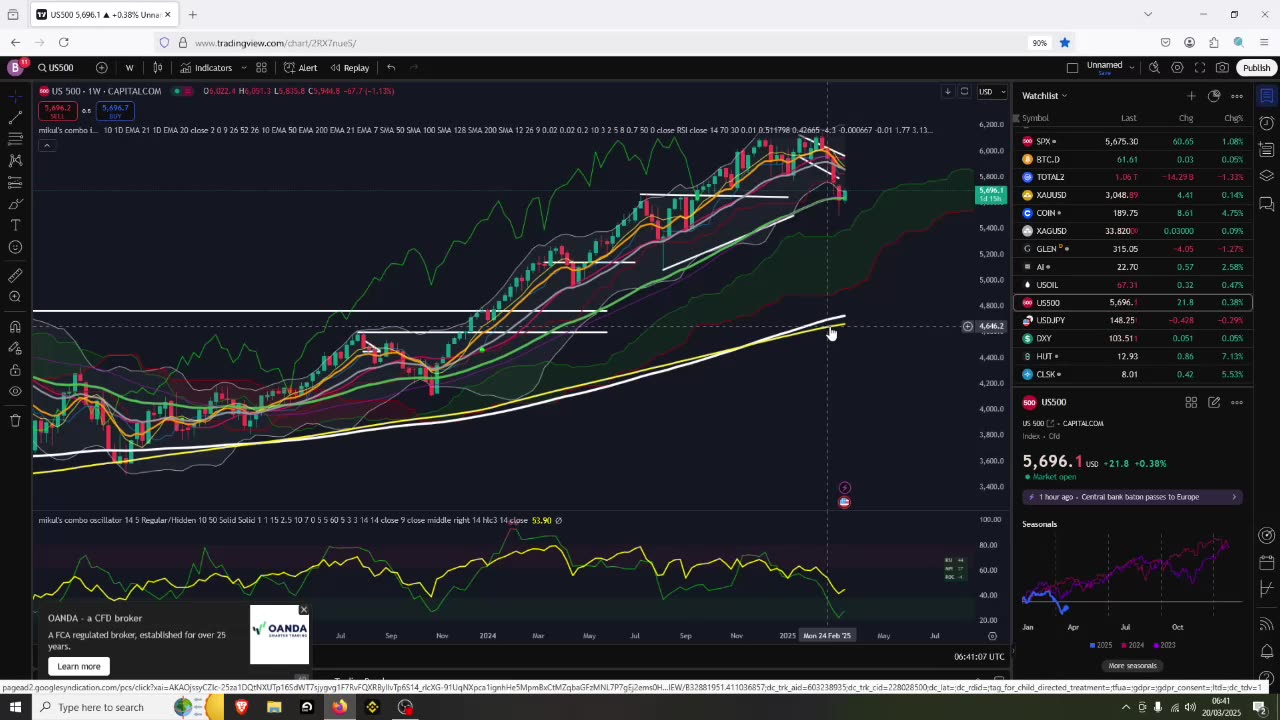Select the crosshair cursor tool
The height and width of the screenshot is (720, 1280).
[15, 97]
